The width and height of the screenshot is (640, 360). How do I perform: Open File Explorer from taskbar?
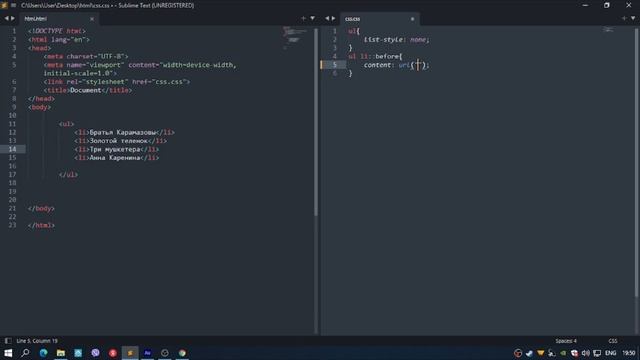pos(61,353)
